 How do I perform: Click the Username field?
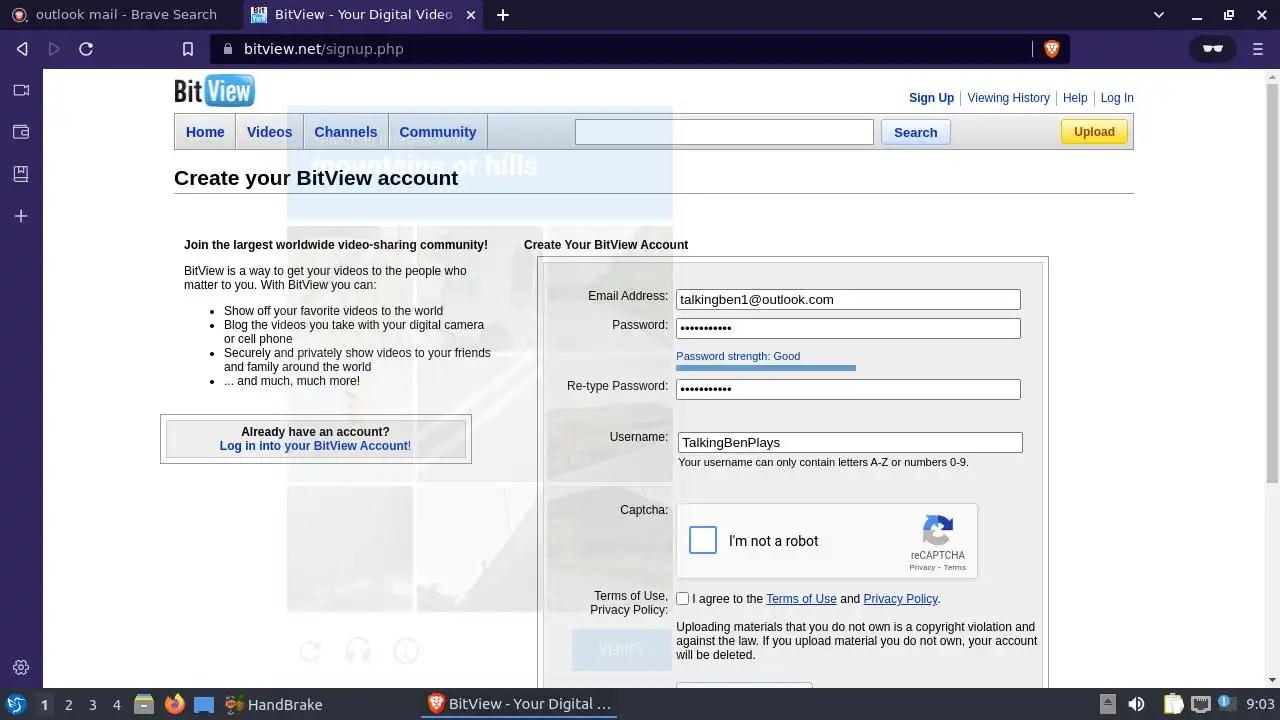(850, 442)
